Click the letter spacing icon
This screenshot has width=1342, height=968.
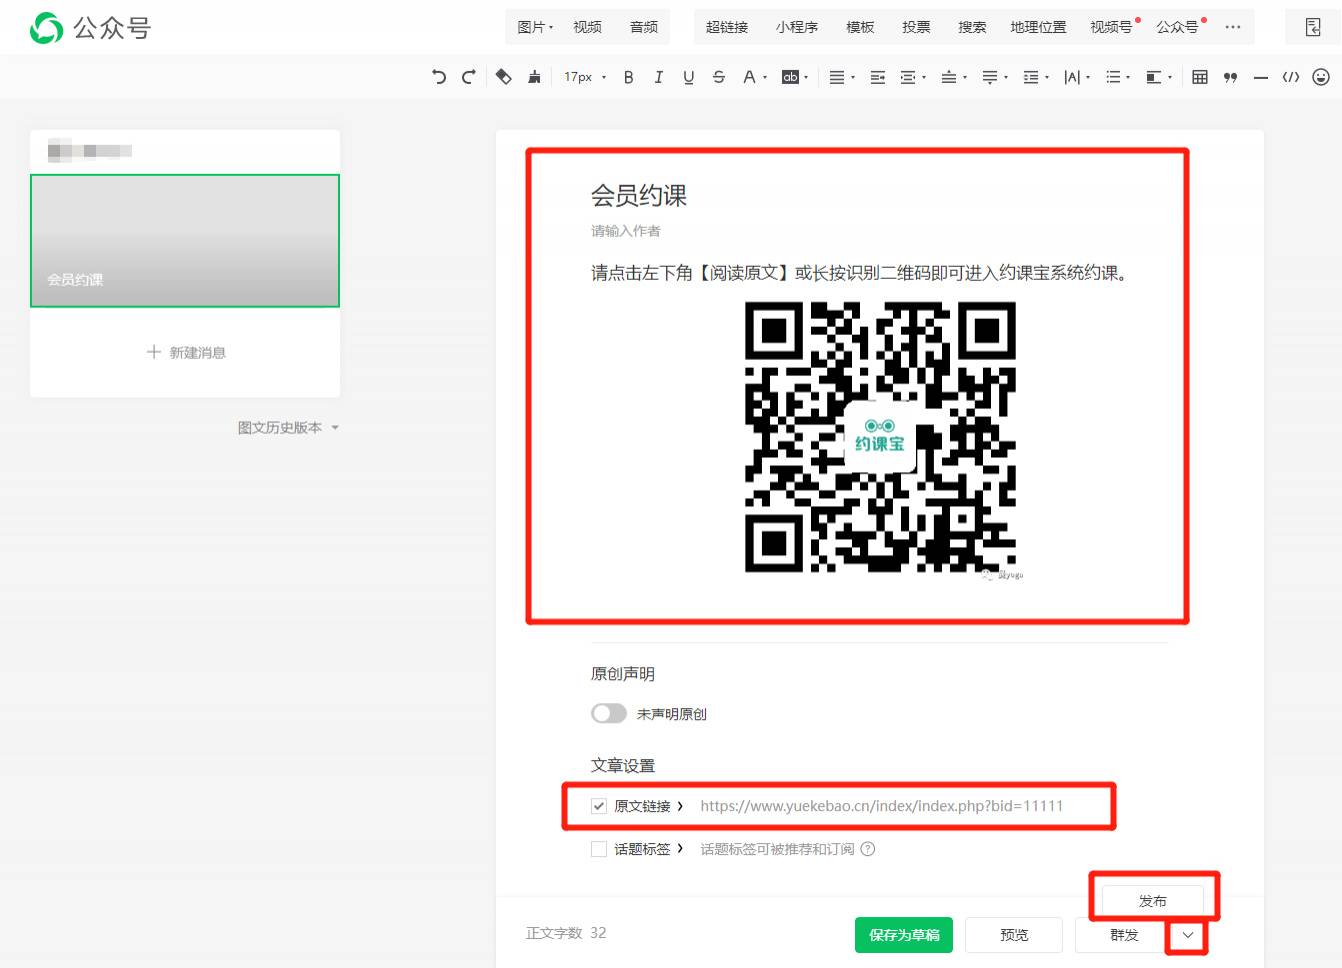point(1072,77)
